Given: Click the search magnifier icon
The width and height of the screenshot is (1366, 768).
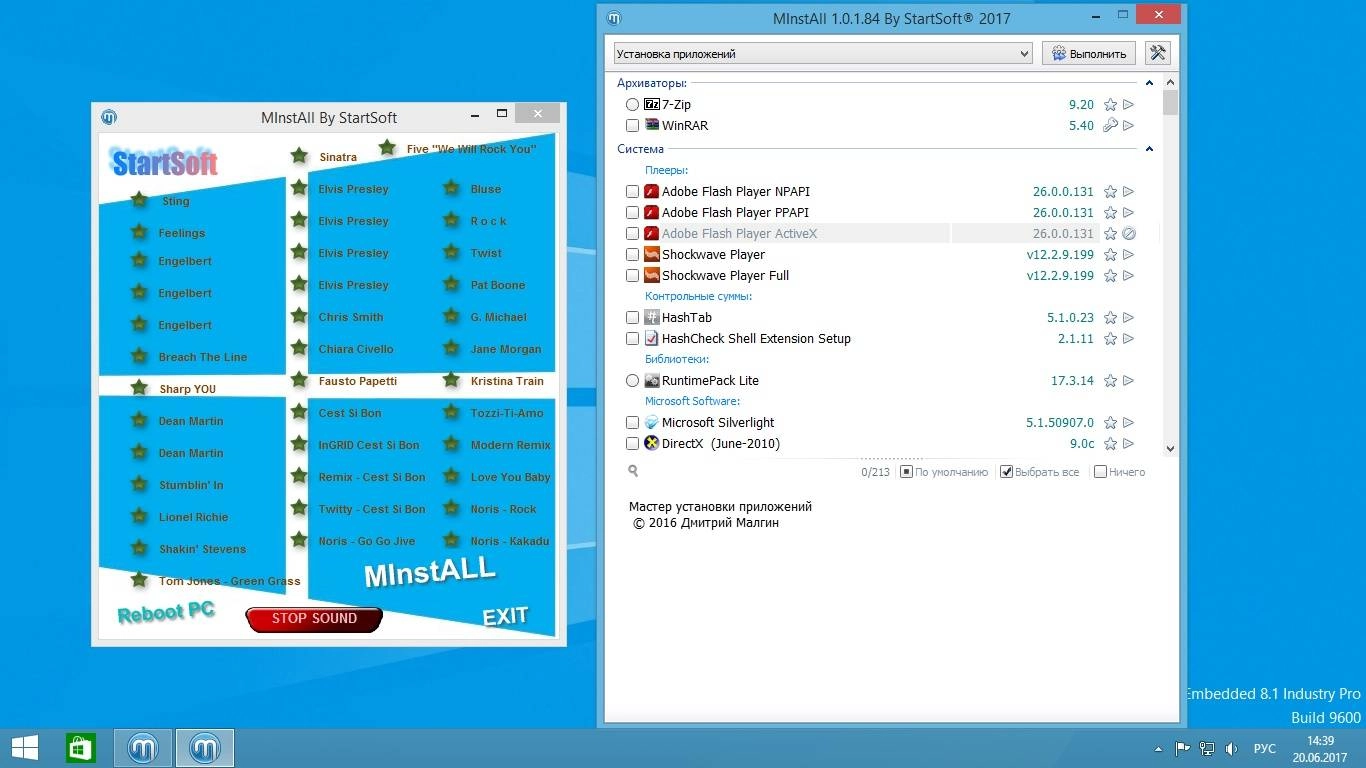Looking at the screenshot, I should pyautogui.click(x=633, y=471).
